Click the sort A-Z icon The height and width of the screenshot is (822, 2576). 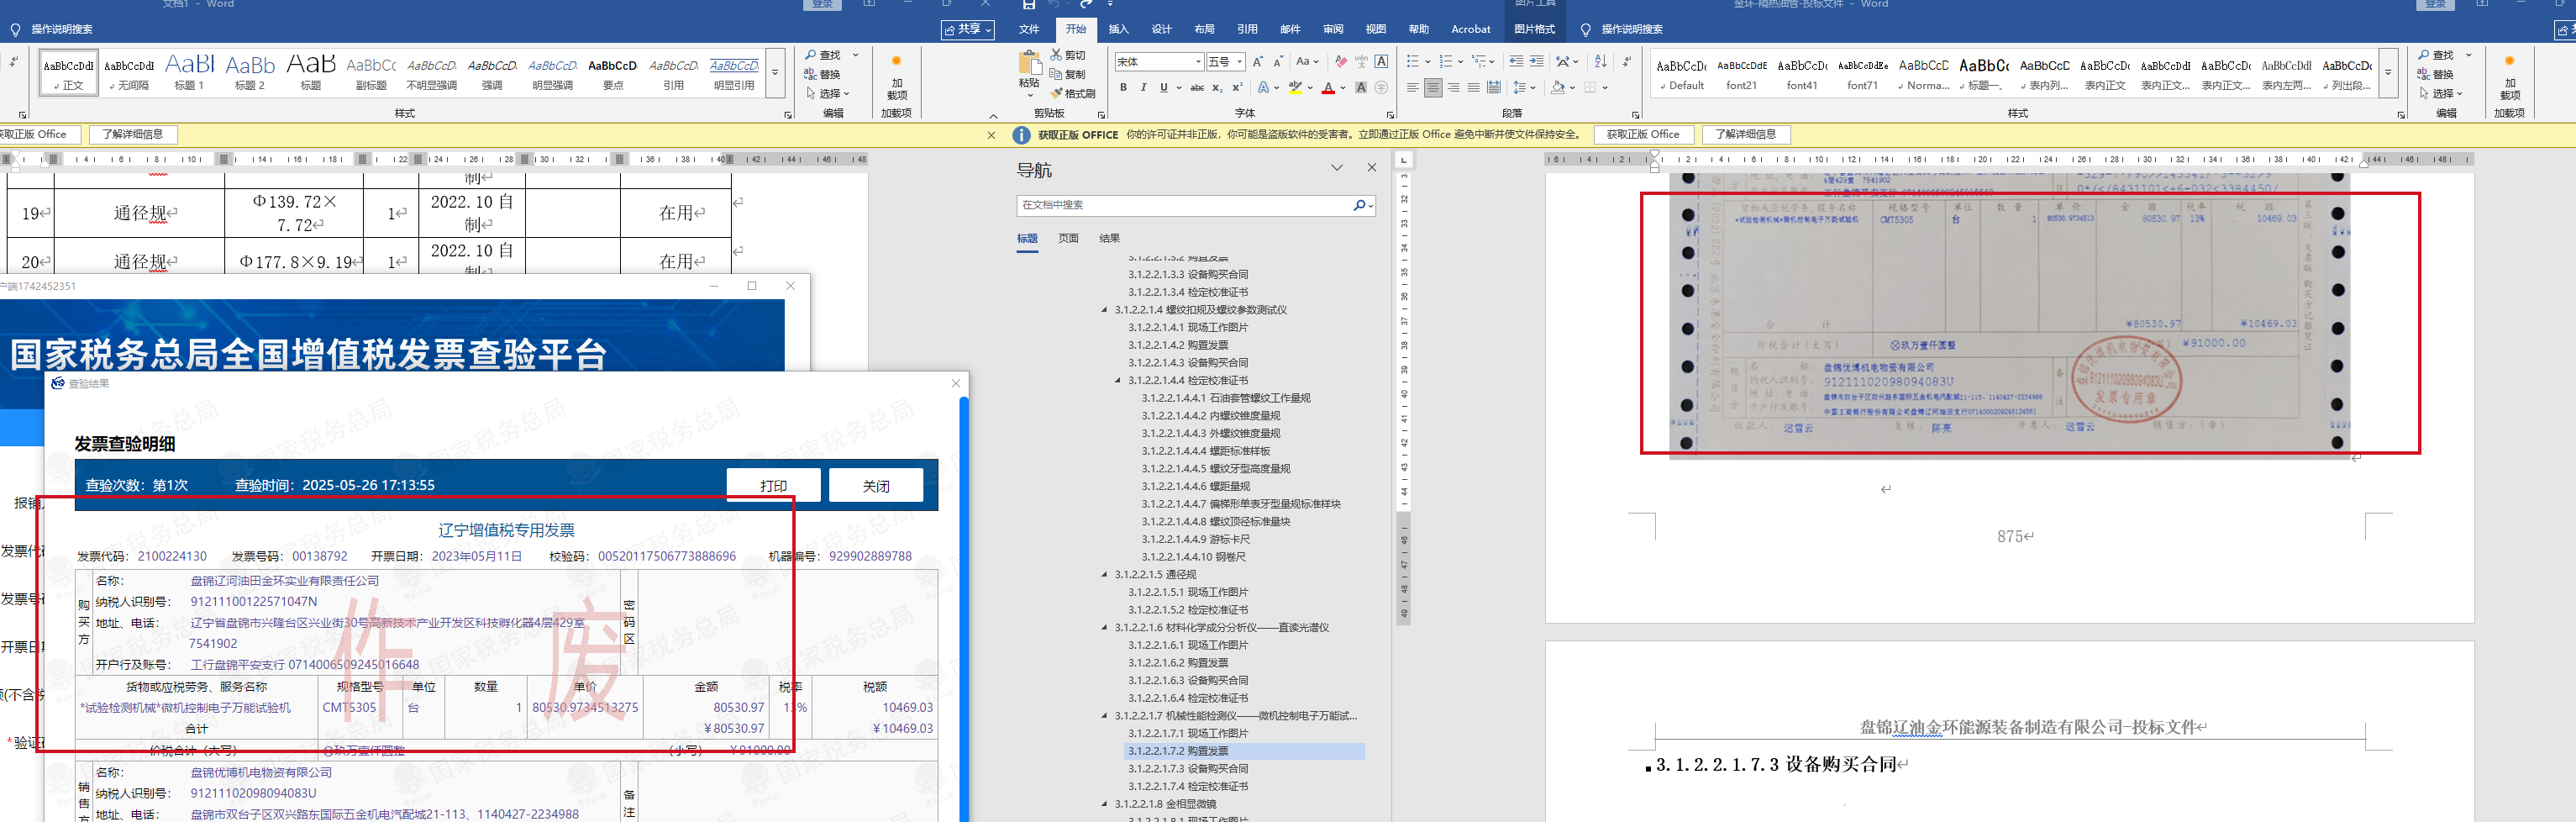1600,62
